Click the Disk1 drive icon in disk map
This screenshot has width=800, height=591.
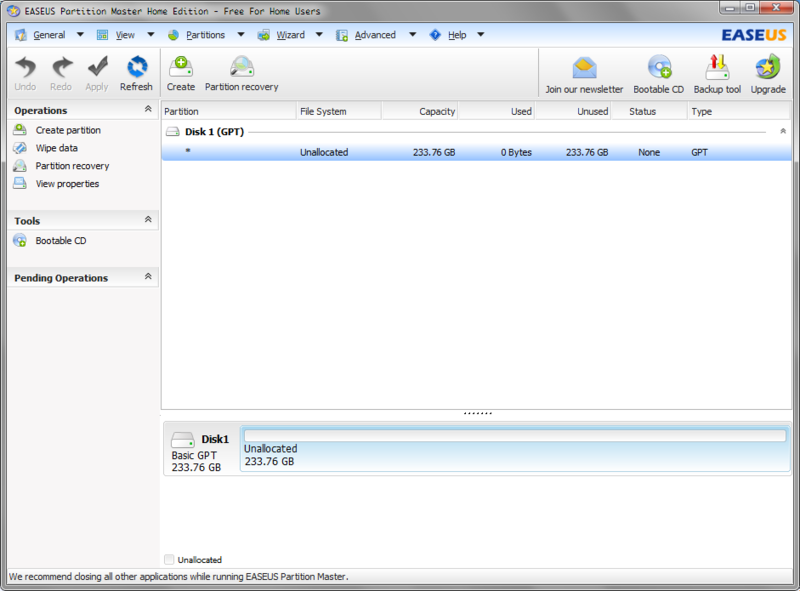click(183, 439)
